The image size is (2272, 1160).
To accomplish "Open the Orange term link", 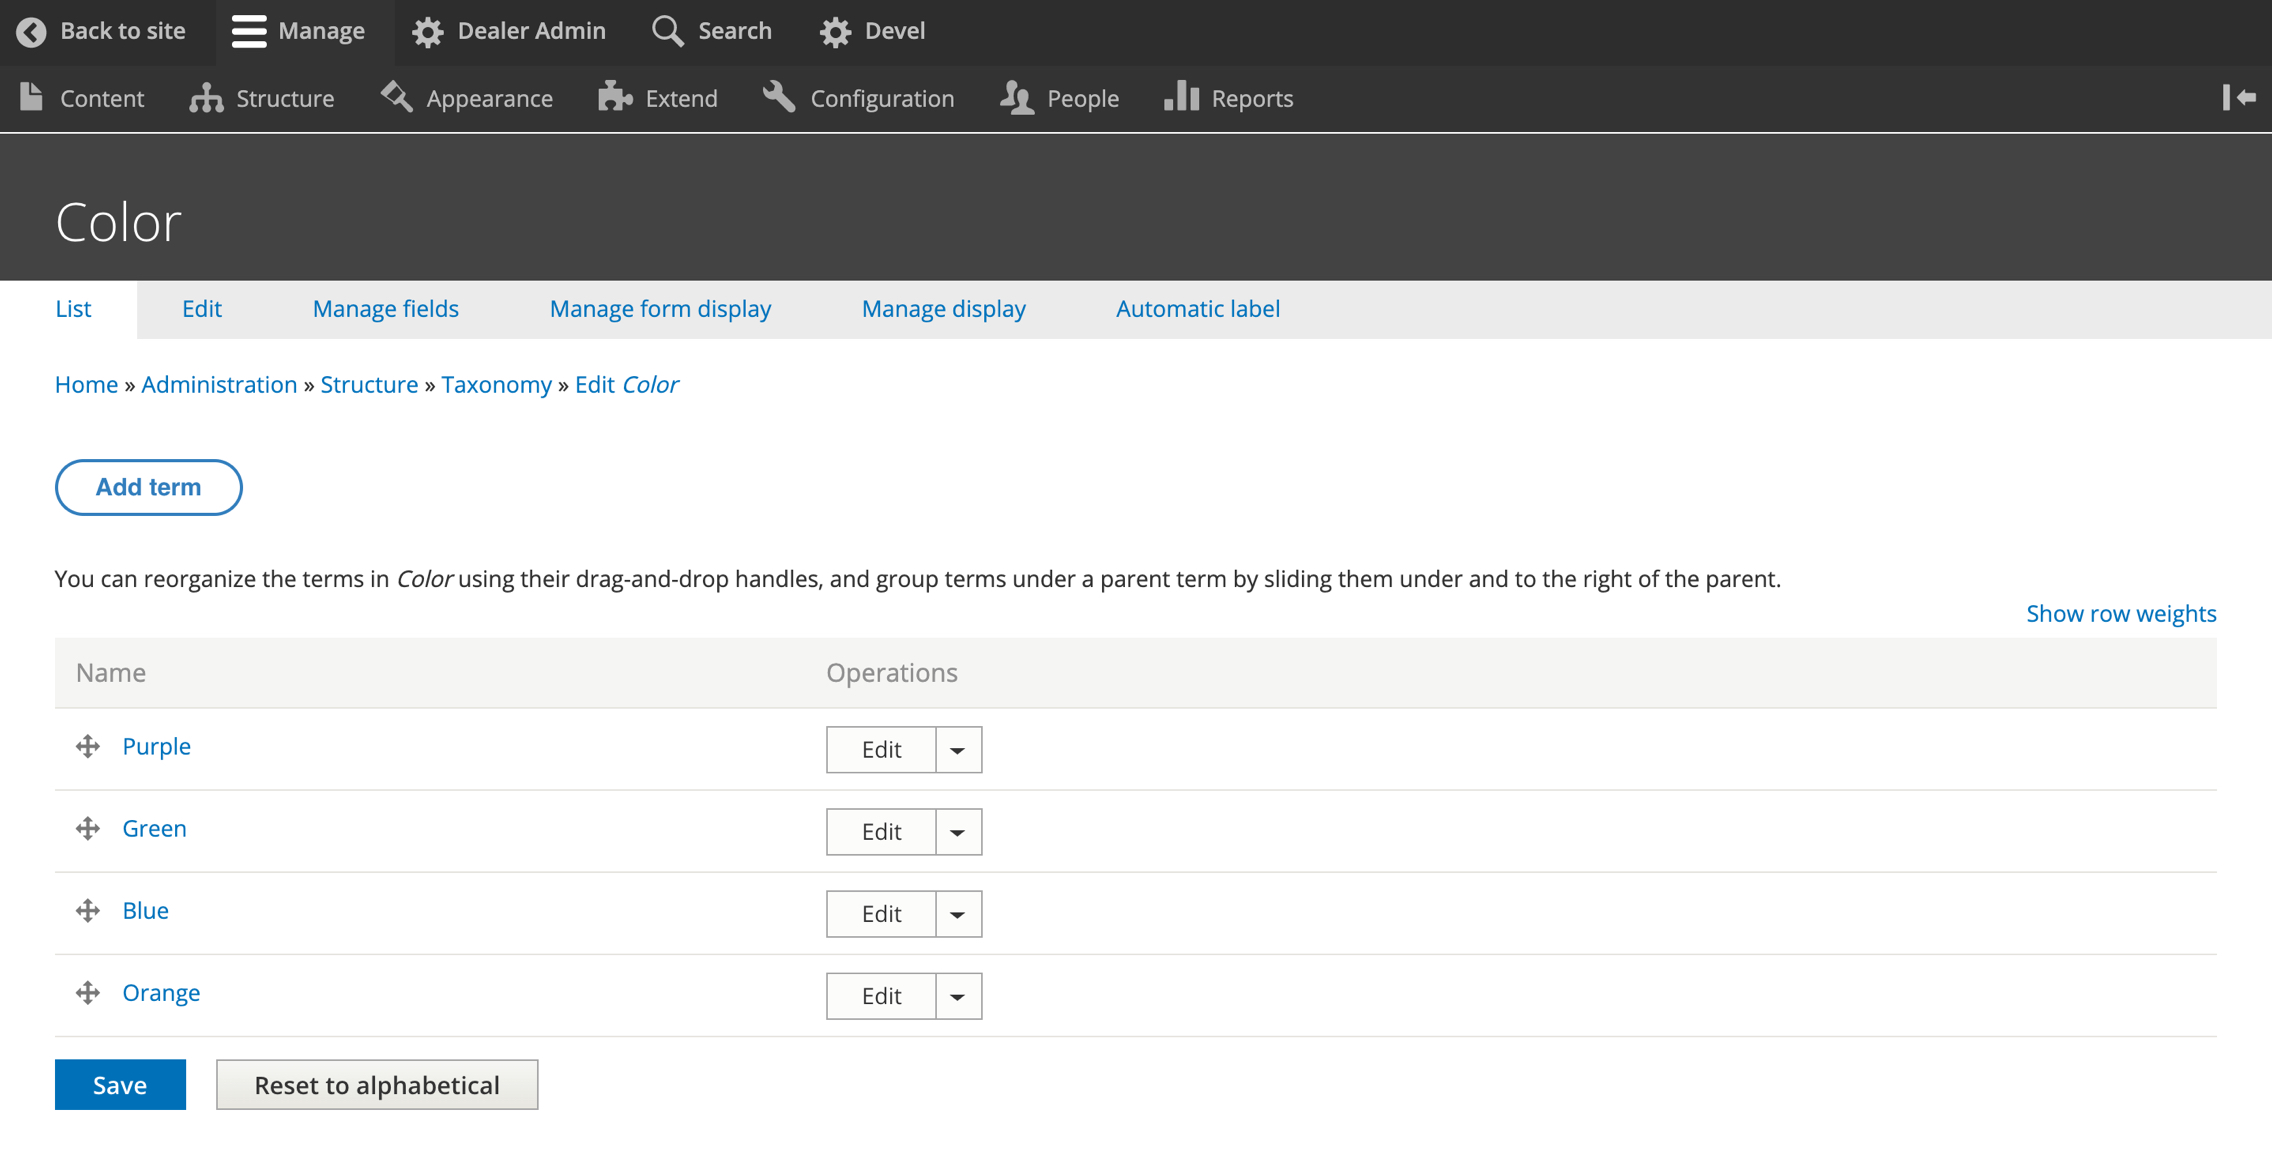I will [161, 992].
